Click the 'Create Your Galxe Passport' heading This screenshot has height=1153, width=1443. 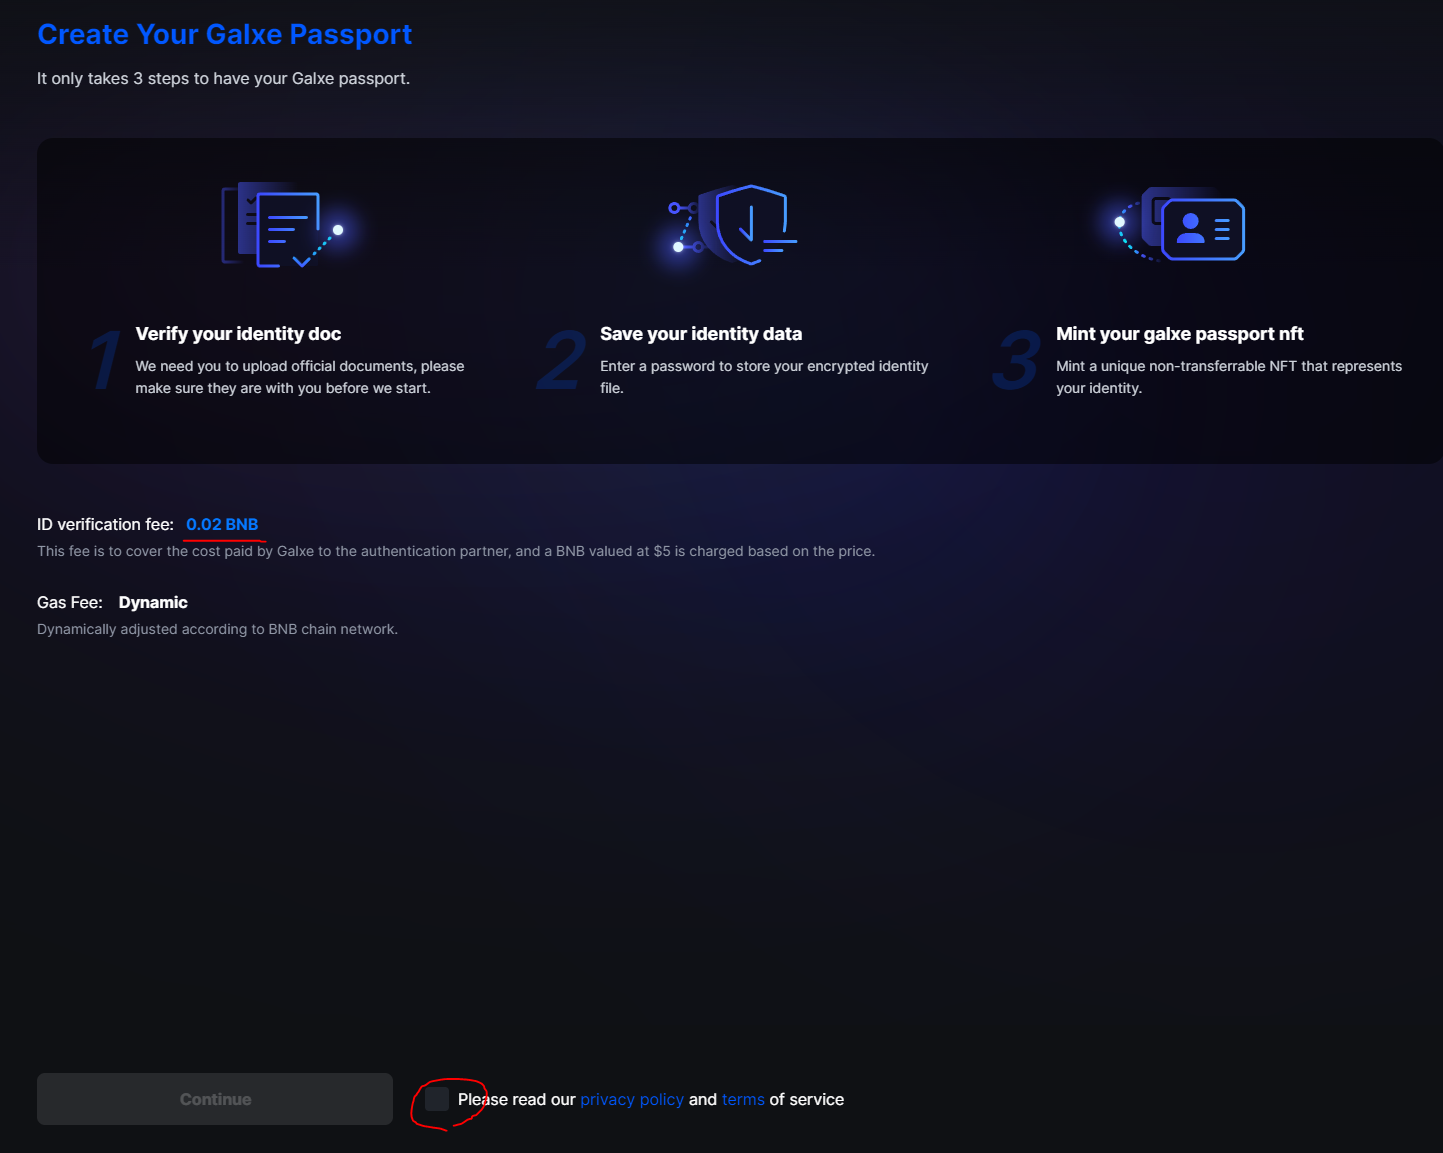click(x=225, y=34)
